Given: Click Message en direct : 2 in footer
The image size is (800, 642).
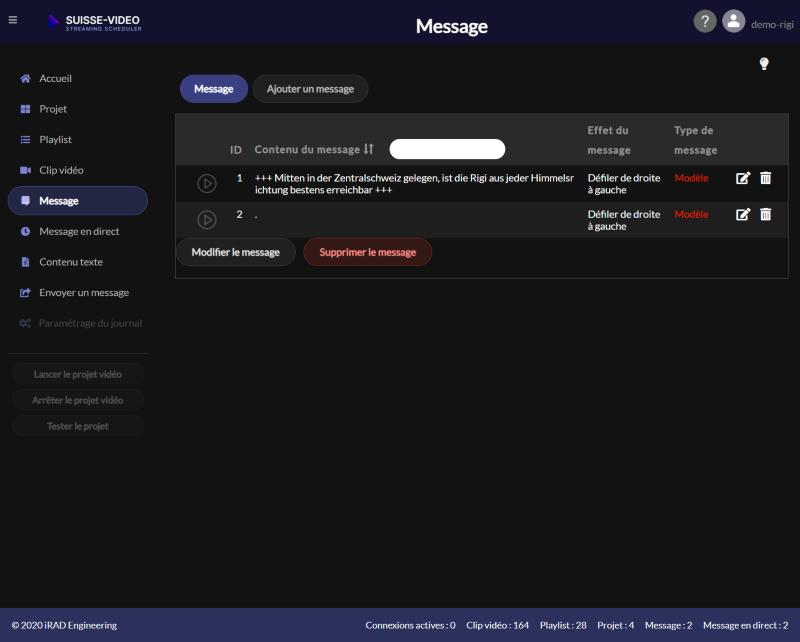Looking at the screenshot, I should coord(745,625).
